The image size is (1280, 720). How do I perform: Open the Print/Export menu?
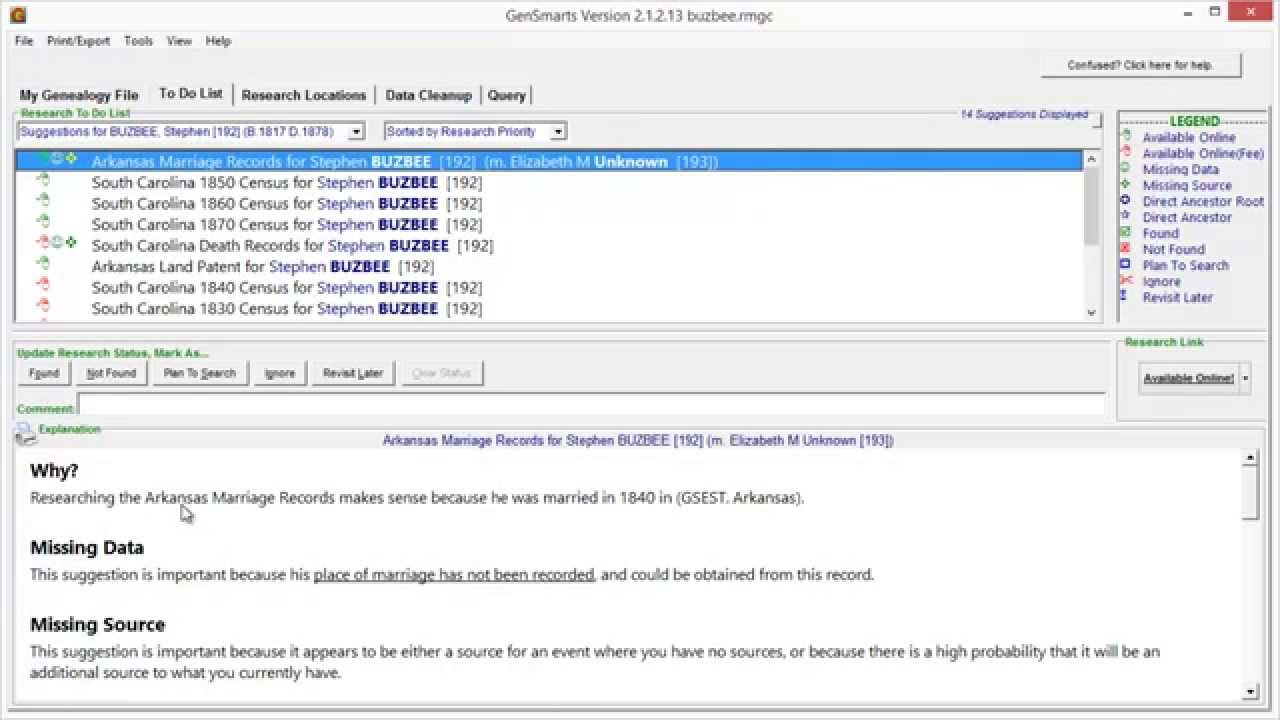[x=78, y=41]
